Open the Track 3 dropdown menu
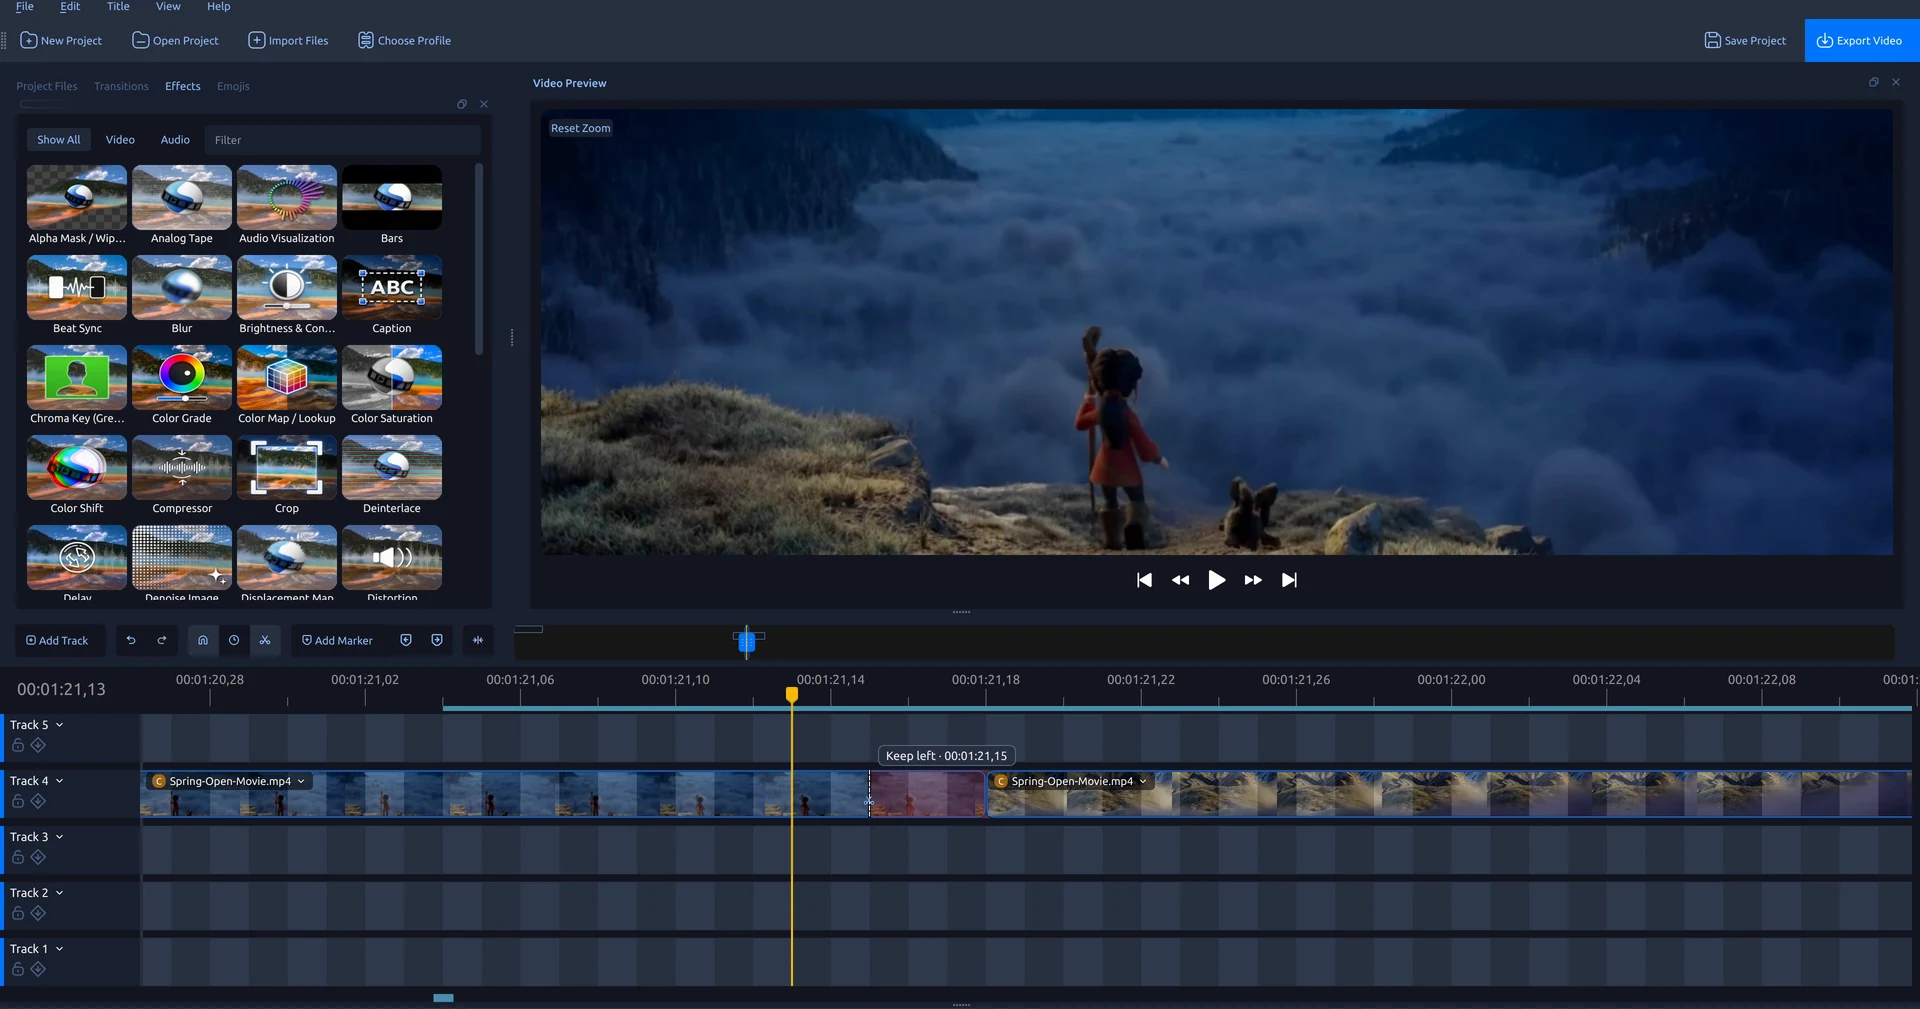 (59, 837)
